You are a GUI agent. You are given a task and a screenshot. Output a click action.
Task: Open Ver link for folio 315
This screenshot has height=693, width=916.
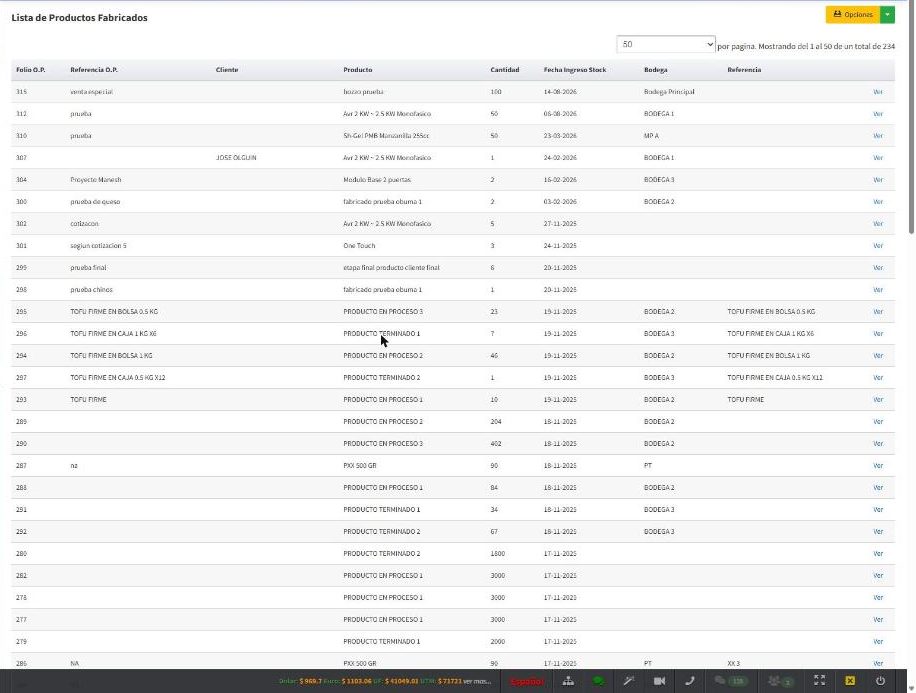[x=877, y=92]
